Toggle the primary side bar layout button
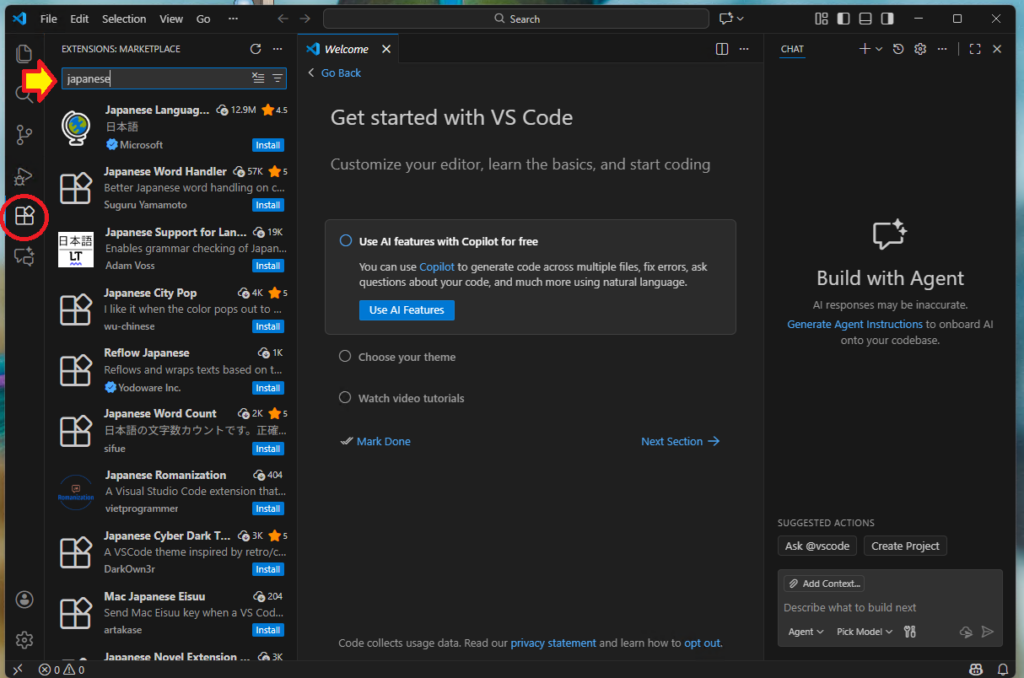 [x=843, y=19]
